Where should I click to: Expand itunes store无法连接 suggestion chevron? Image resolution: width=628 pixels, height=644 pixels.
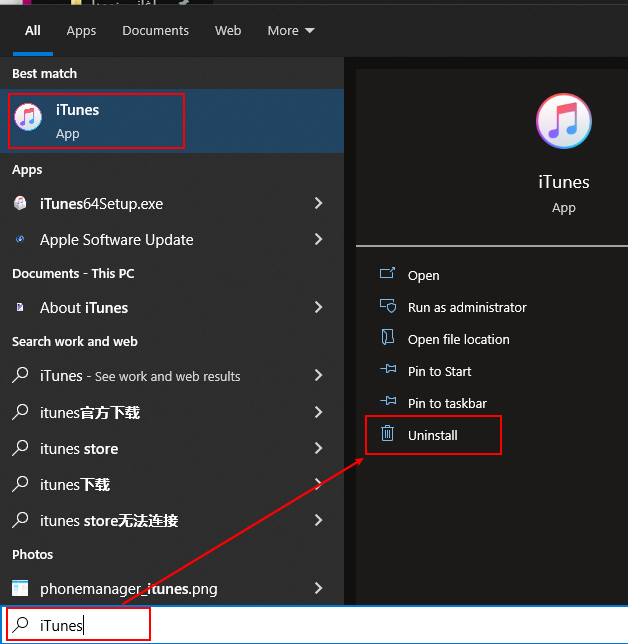coord(318,520)
